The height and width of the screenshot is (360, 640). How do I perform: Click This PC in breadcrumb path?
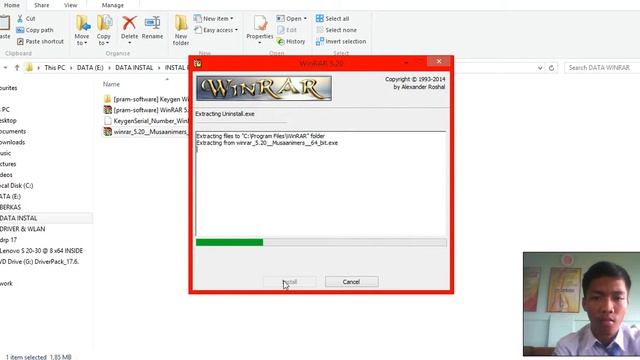click(55, 68)
